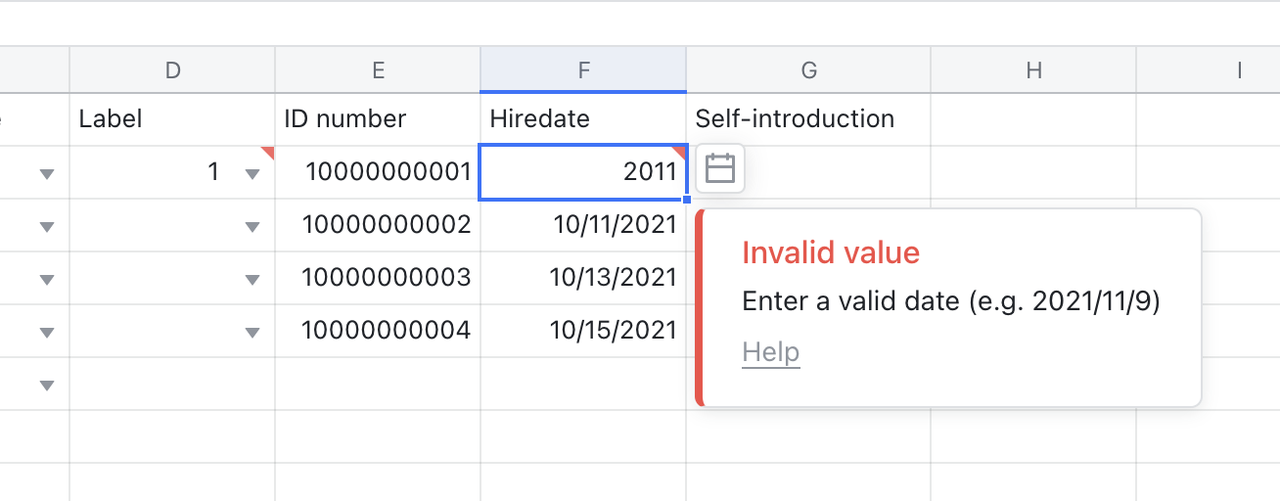
Task: Click the Hiredate cell showing 10/15/2021
Action: (x=583, y=330)
